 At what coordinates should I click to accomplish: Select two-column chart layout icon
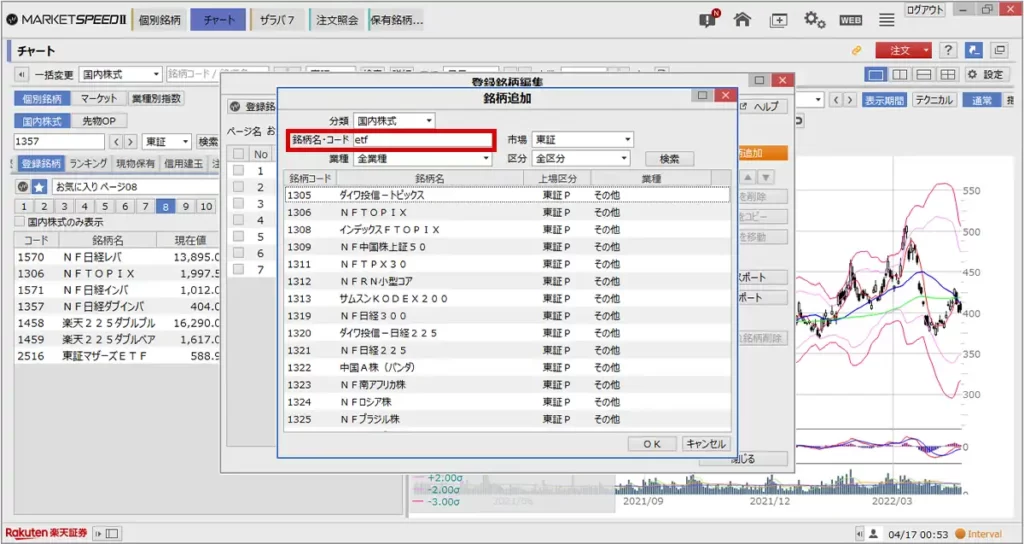pos(900,74)
